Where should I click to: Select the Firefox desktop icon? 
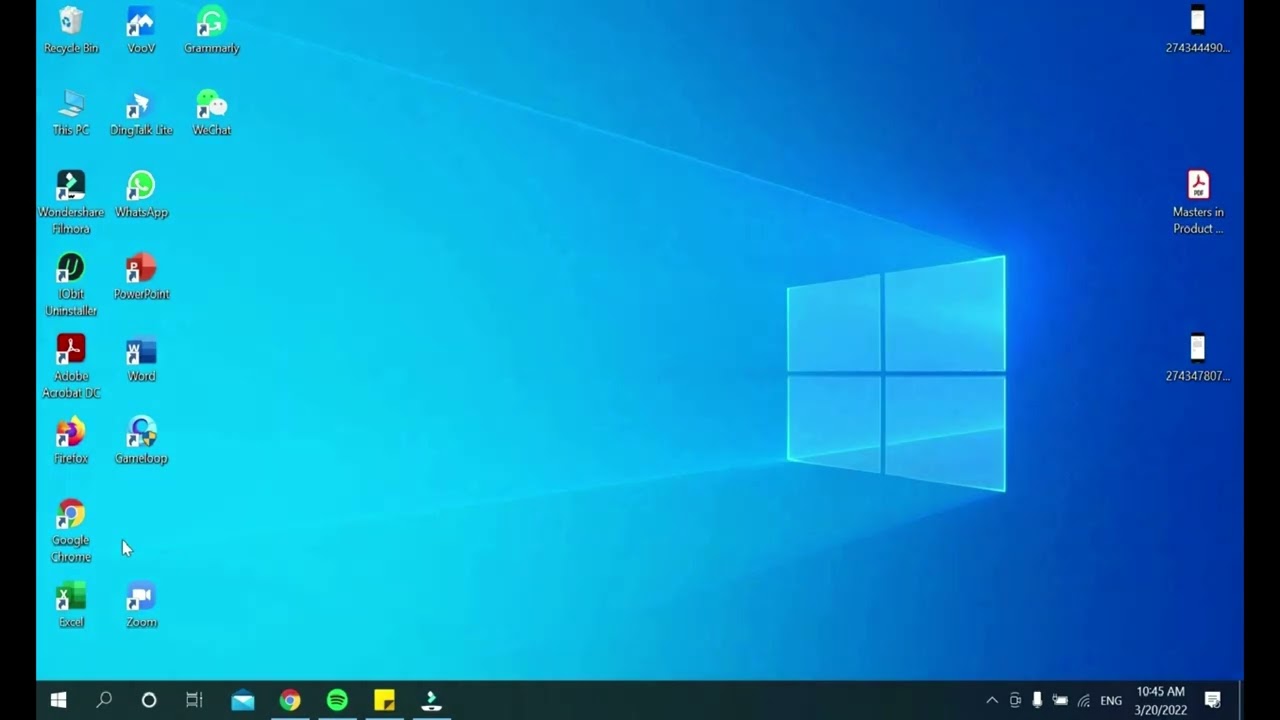pyautogui.click(x=71, y=440)
